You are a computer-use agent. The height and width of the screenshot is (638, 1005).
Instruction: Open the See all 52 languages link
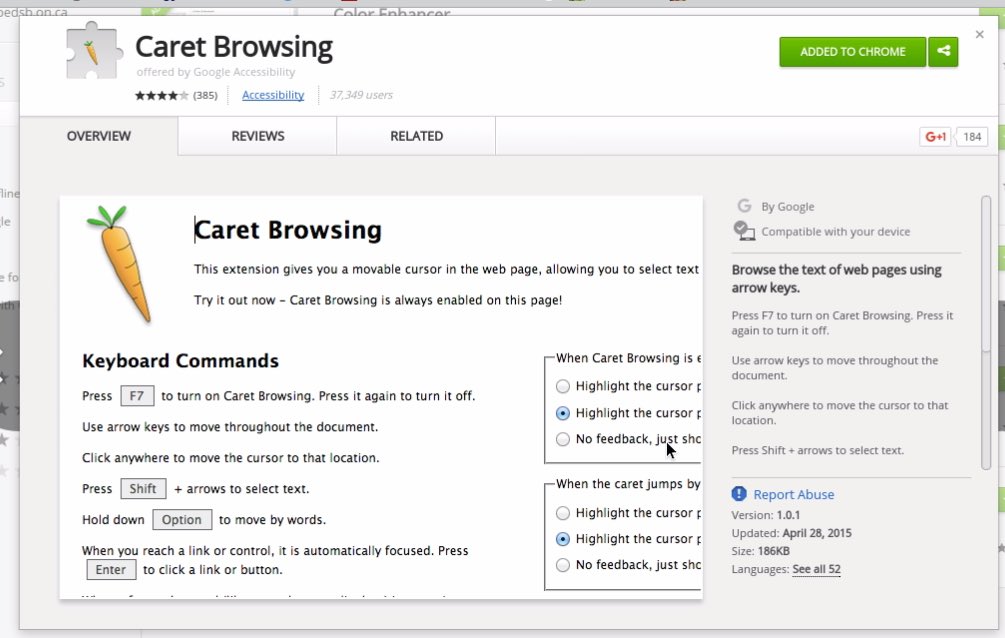click(x=816, y=569)
